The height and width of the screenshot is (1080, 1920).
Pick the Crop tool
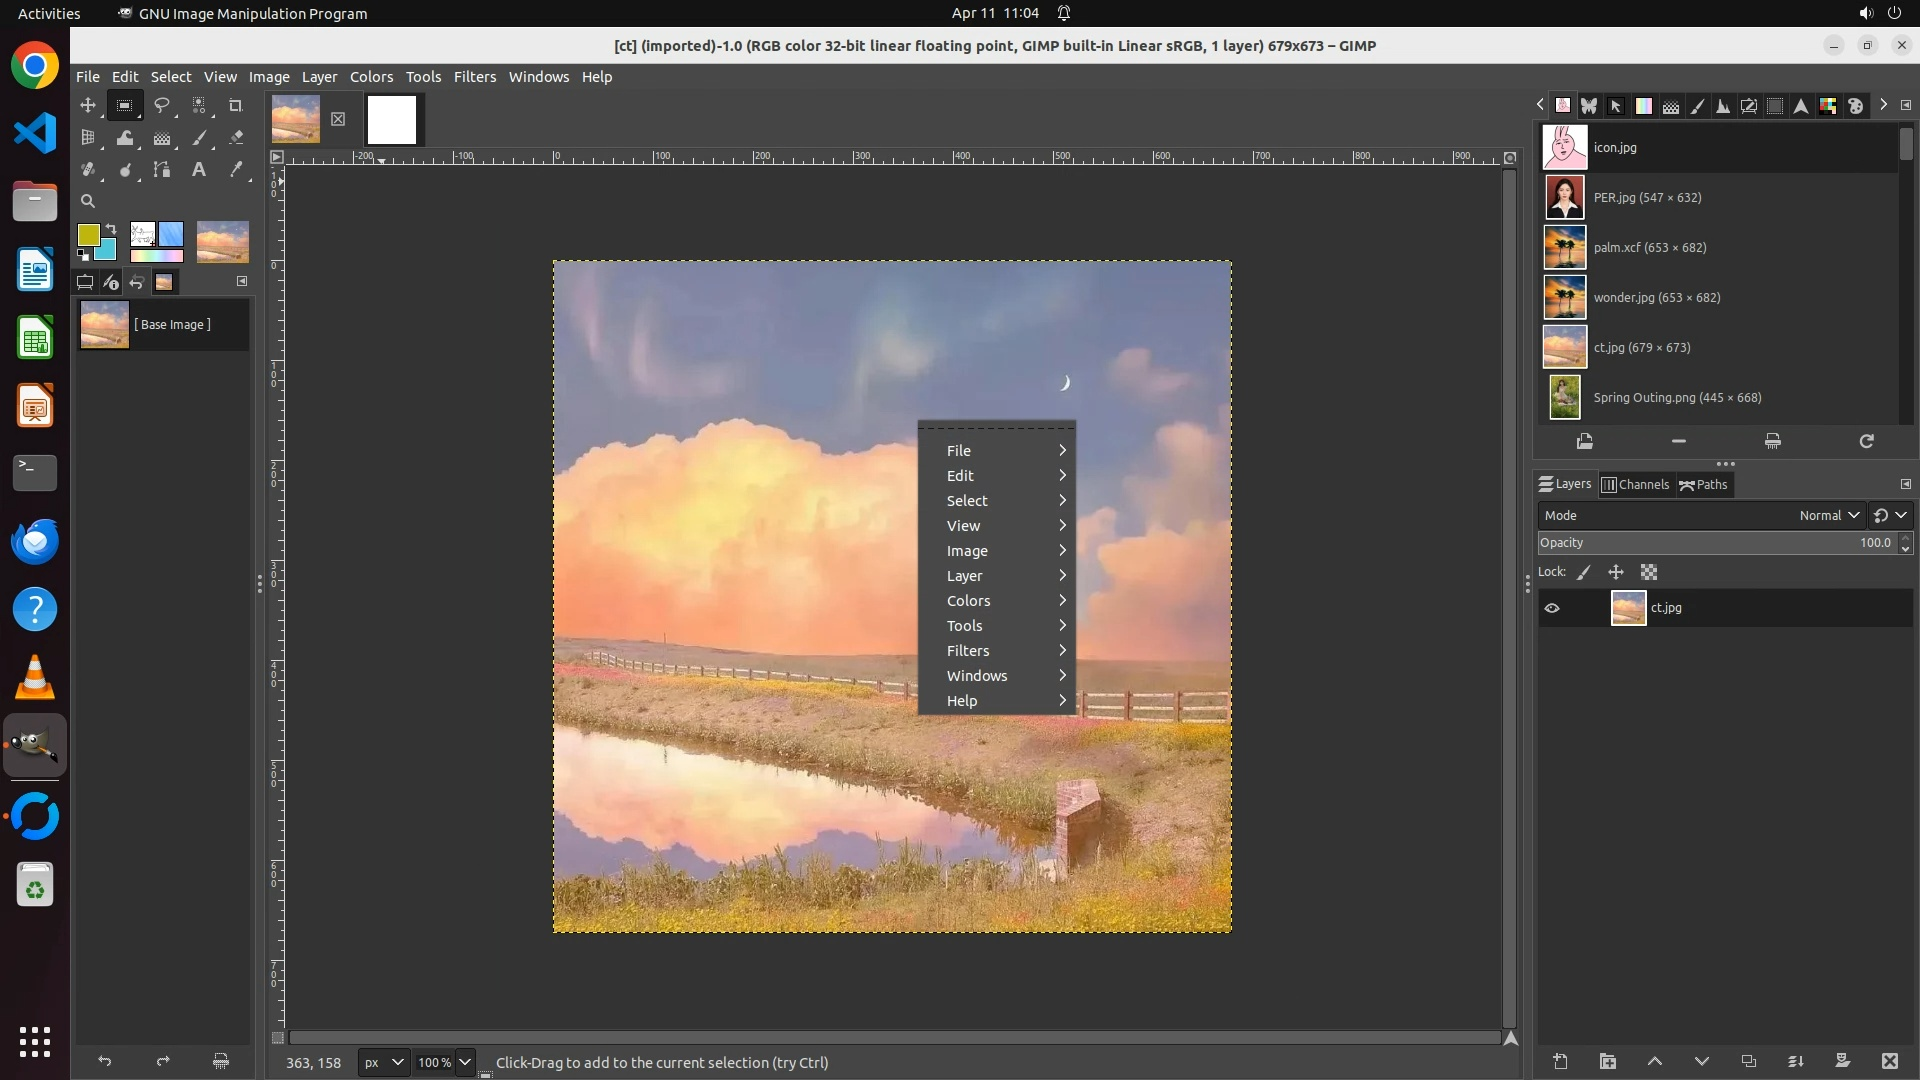tap(236, 105)
